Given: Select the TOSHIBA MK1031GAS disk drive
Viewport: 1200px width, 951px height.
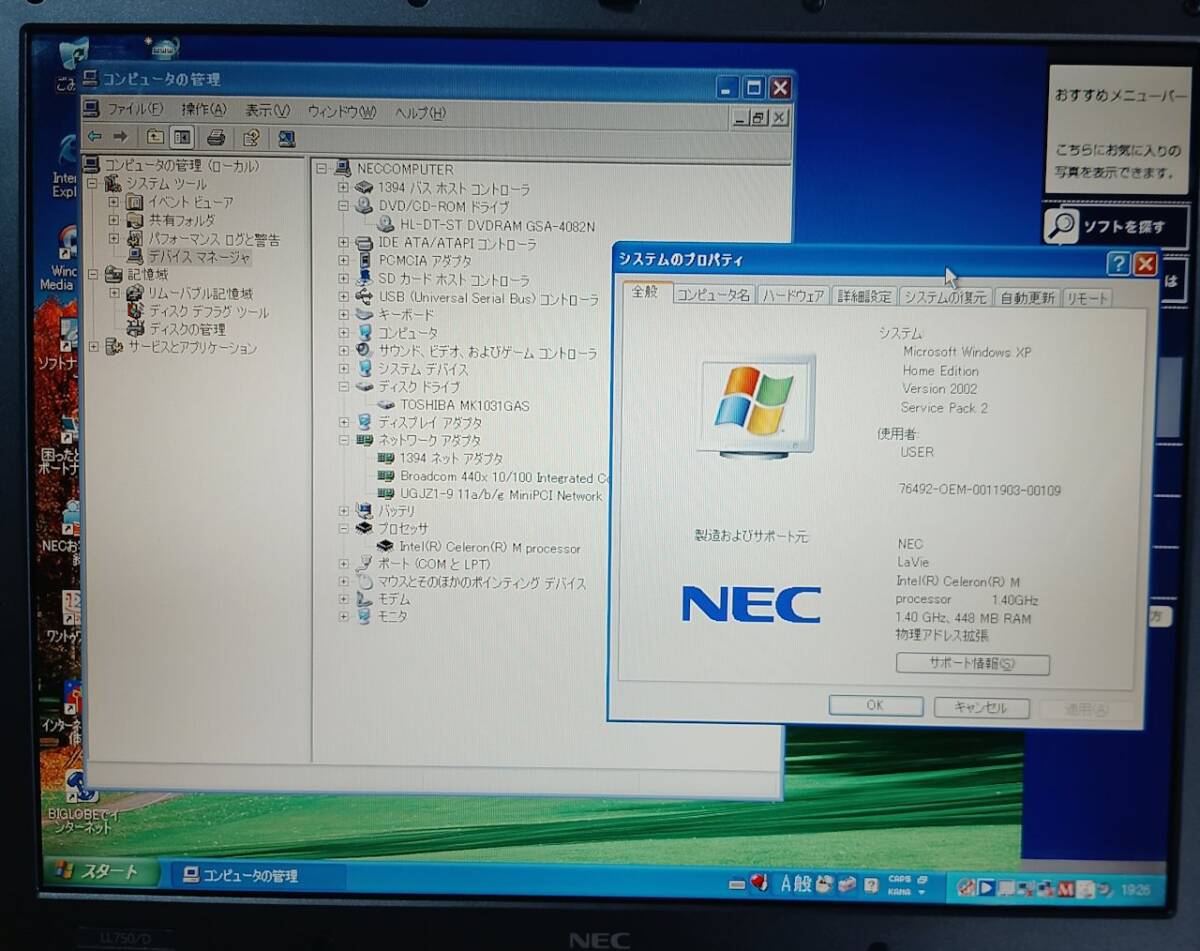Looking at the screenshot, I should point(465,405).
